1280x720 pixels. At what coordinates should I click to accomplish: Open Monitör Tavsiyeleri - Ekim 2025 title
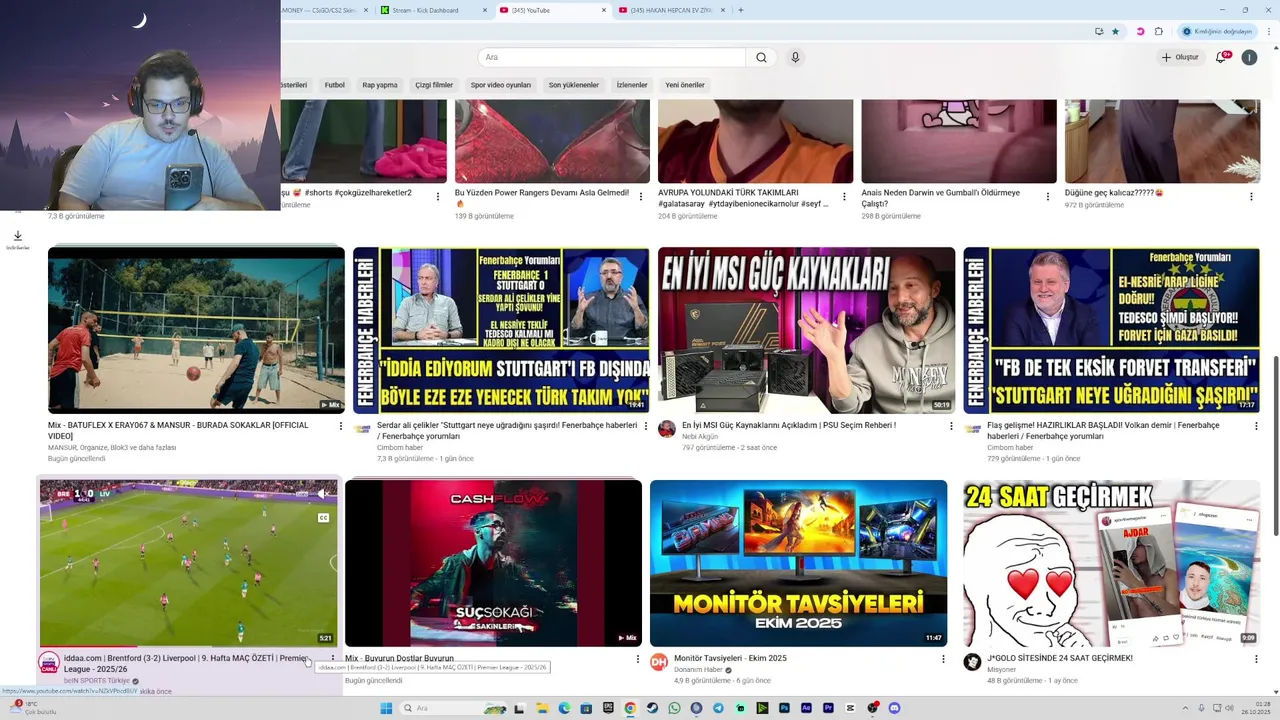coord(730,658)
